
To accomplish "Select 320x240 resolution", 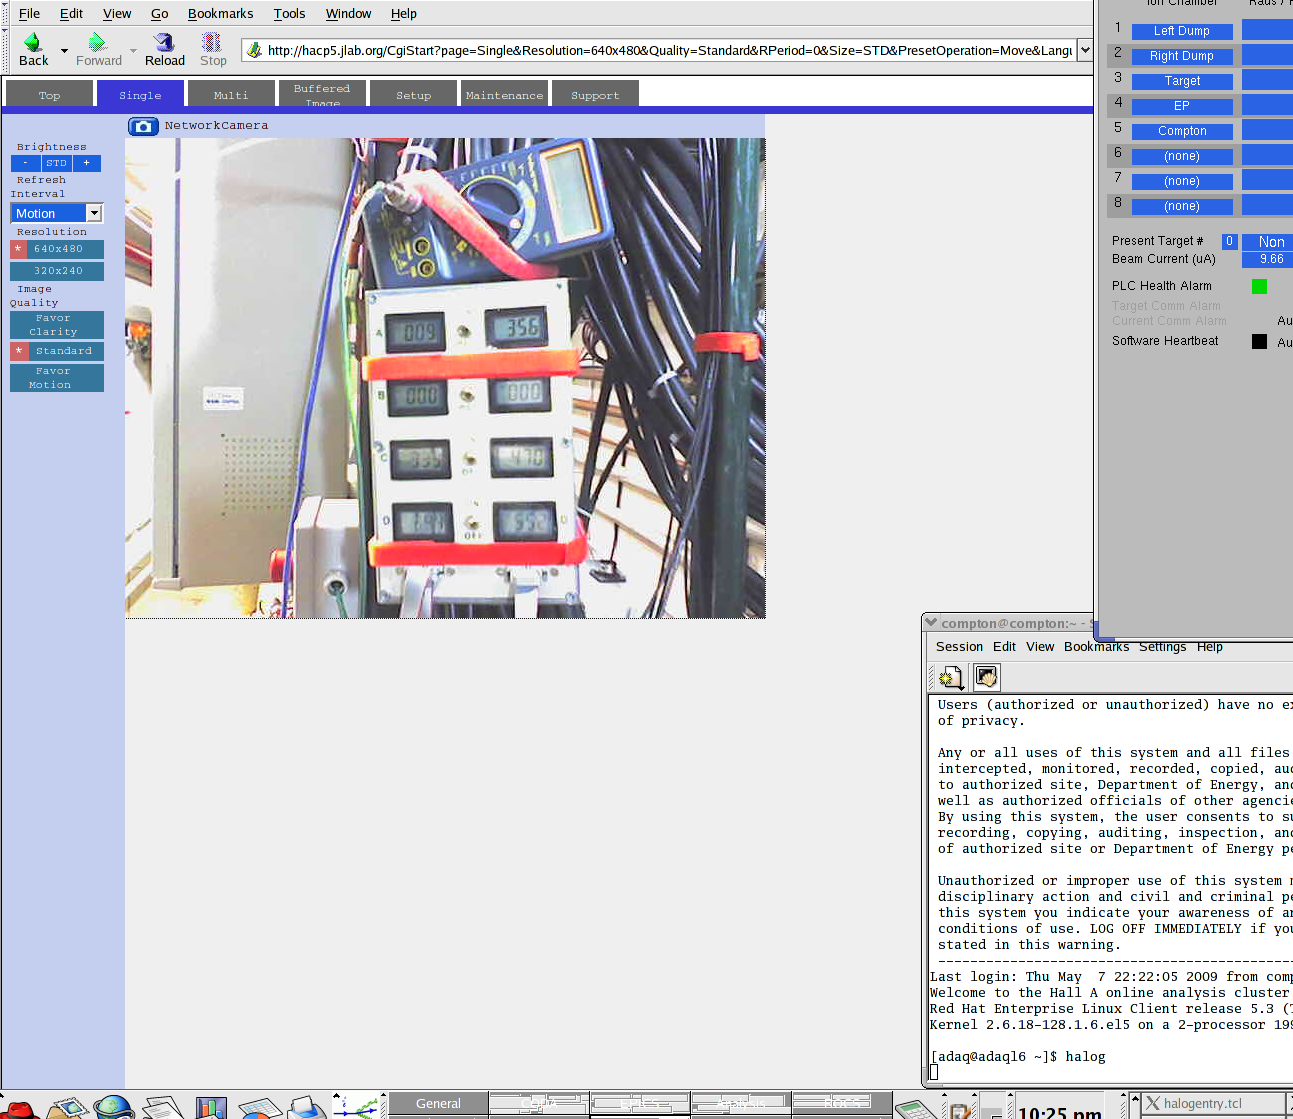I will pyautogui.click(x=57, y=271).
